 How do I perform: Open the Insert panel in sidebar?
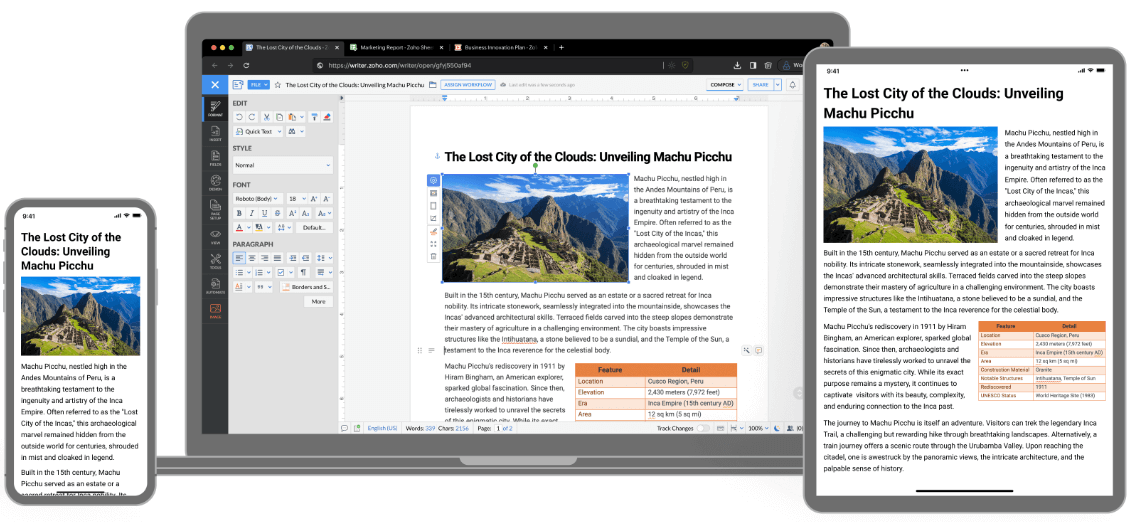215,132
